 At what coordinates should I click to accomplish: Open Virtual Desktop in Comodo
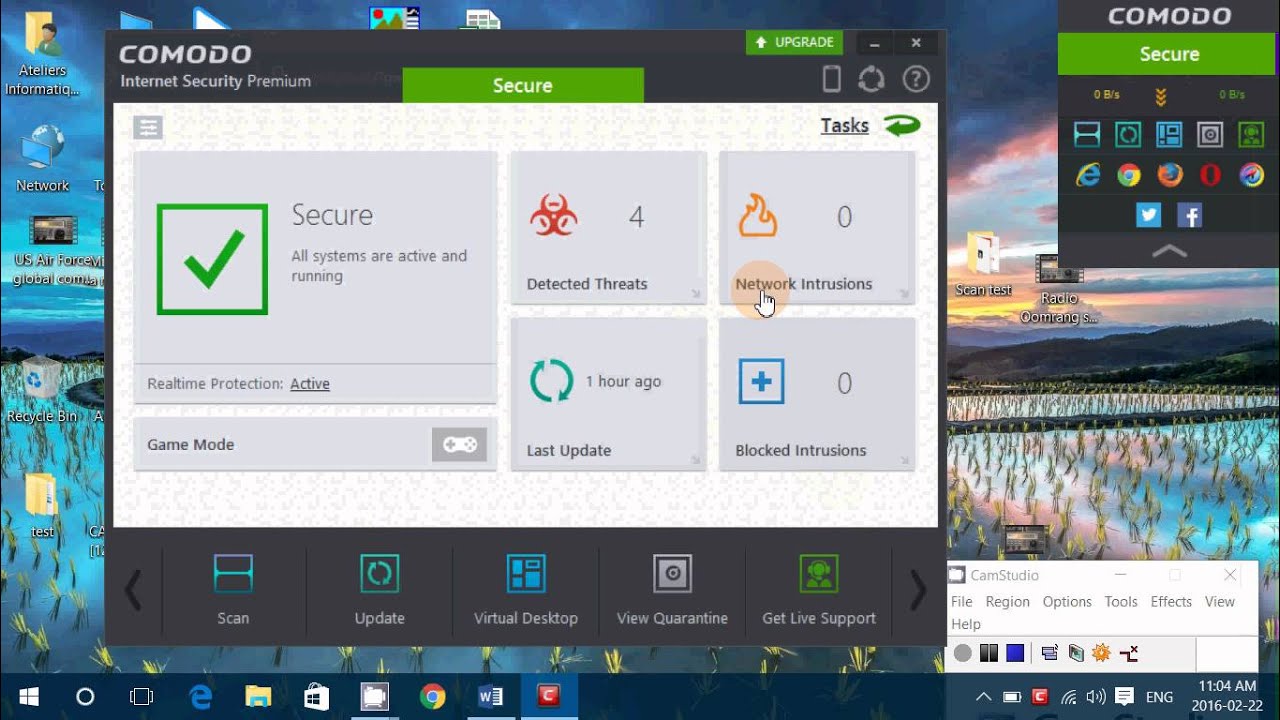point(526,590)
